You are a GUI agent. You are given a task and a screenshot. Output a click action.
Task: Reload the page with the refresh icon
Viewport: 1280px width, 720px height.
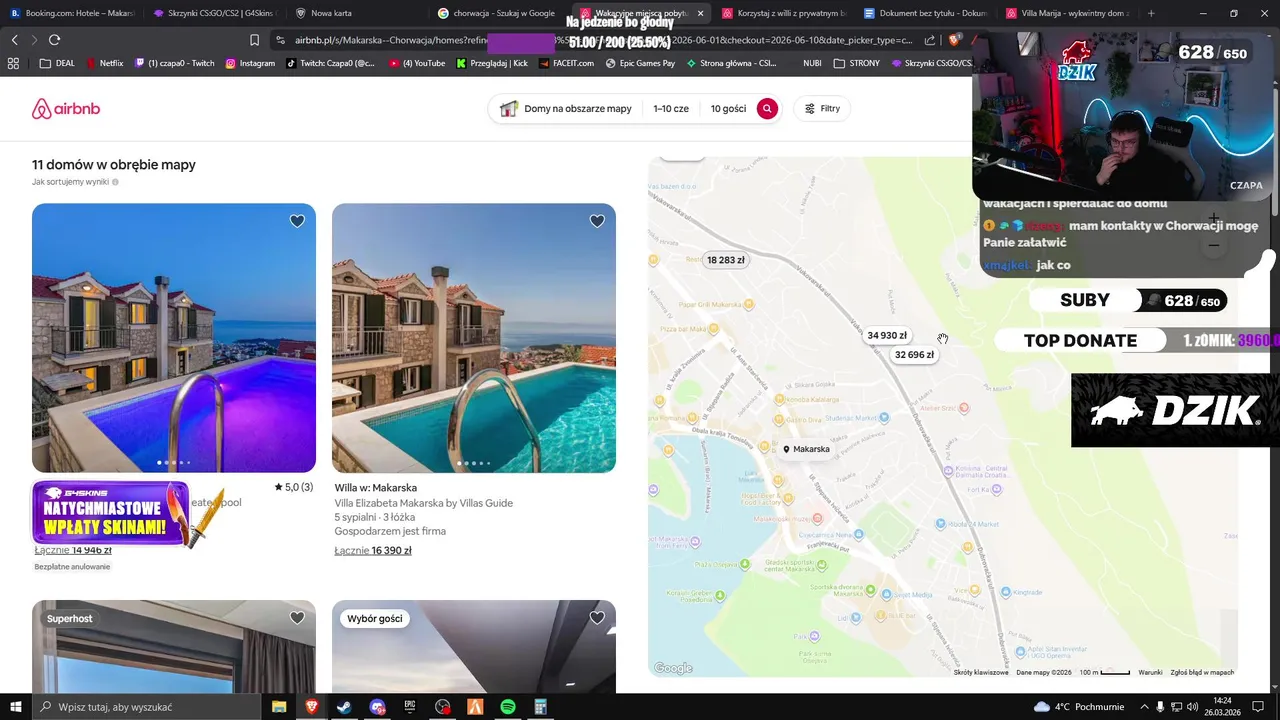(54, 40)
